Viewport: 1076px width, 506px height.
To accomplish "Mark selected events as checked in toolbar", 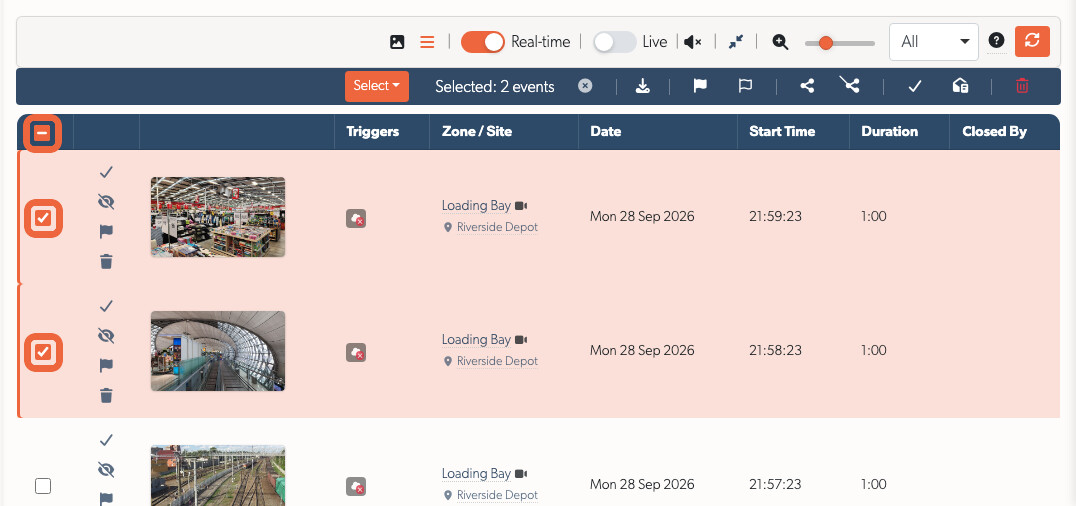I will pyautogui.click(x=913, y=87).
